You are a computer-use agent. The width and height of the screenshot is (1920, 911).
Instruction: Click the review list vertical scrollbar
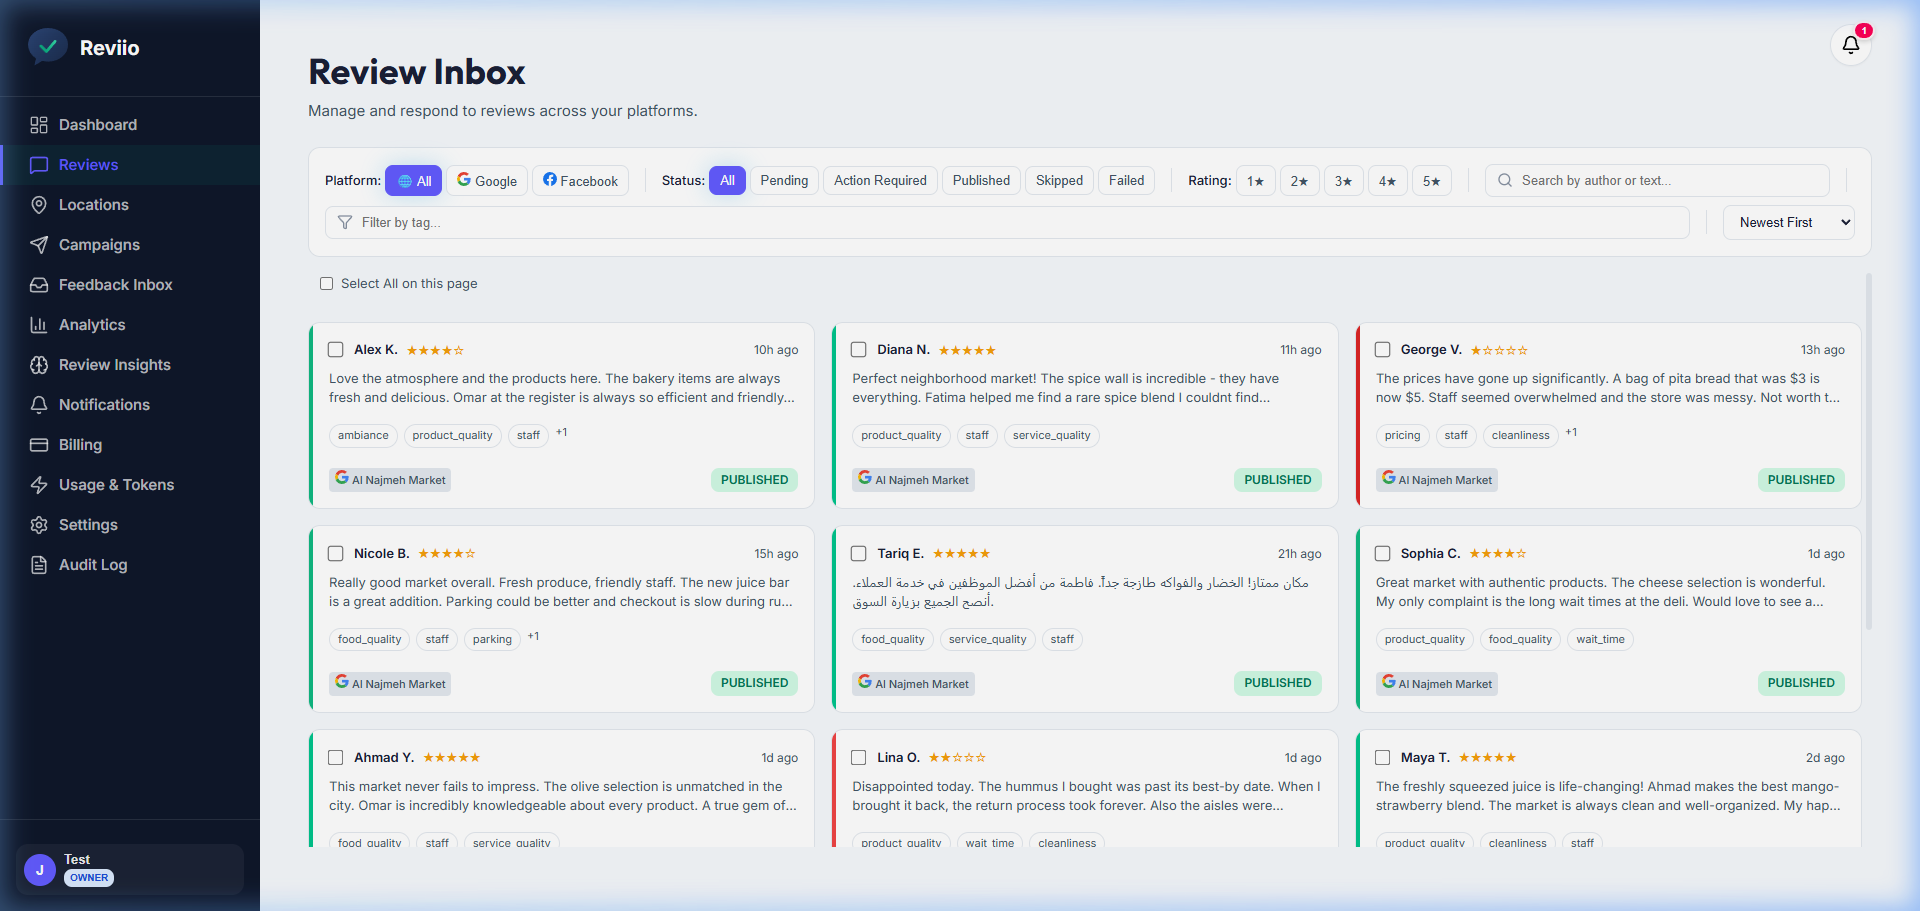1868,452
